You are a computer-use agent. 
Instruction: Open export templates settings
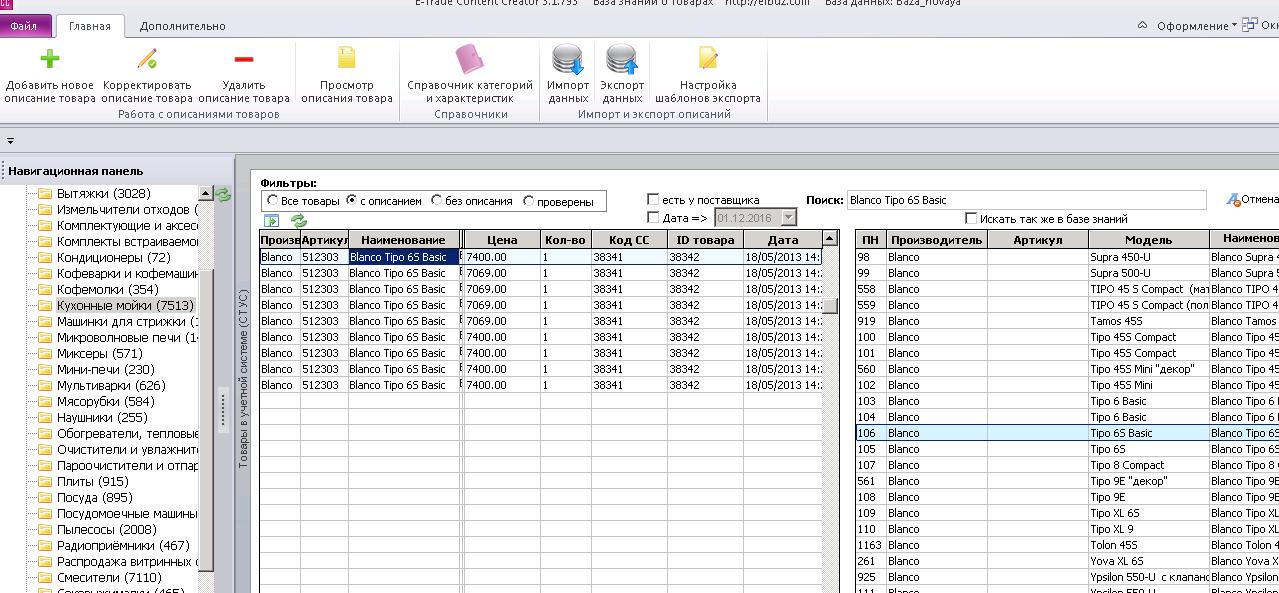[x=708, y=75]
